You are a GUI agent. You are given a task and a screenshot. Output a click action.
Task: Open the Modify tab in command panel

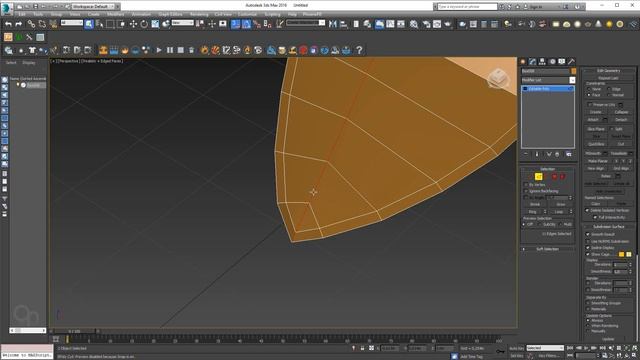click(x=533, y=62)
